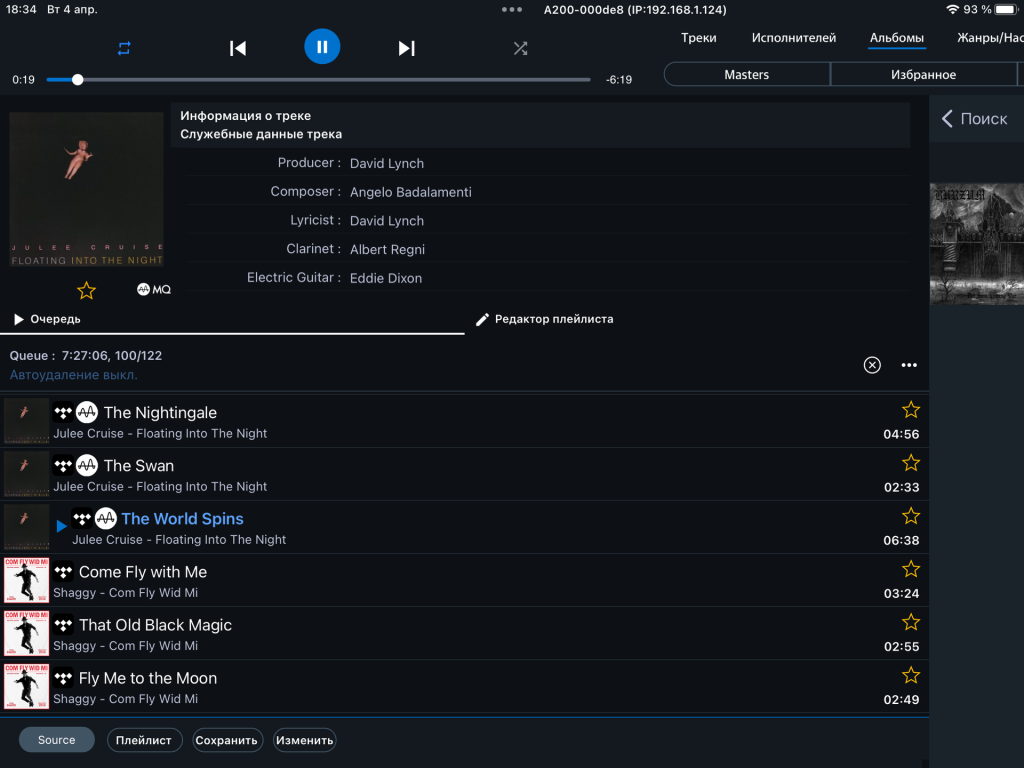1024x768 pixels.
Task: Click the playback progress slider knob
Action: pos(78,80)
